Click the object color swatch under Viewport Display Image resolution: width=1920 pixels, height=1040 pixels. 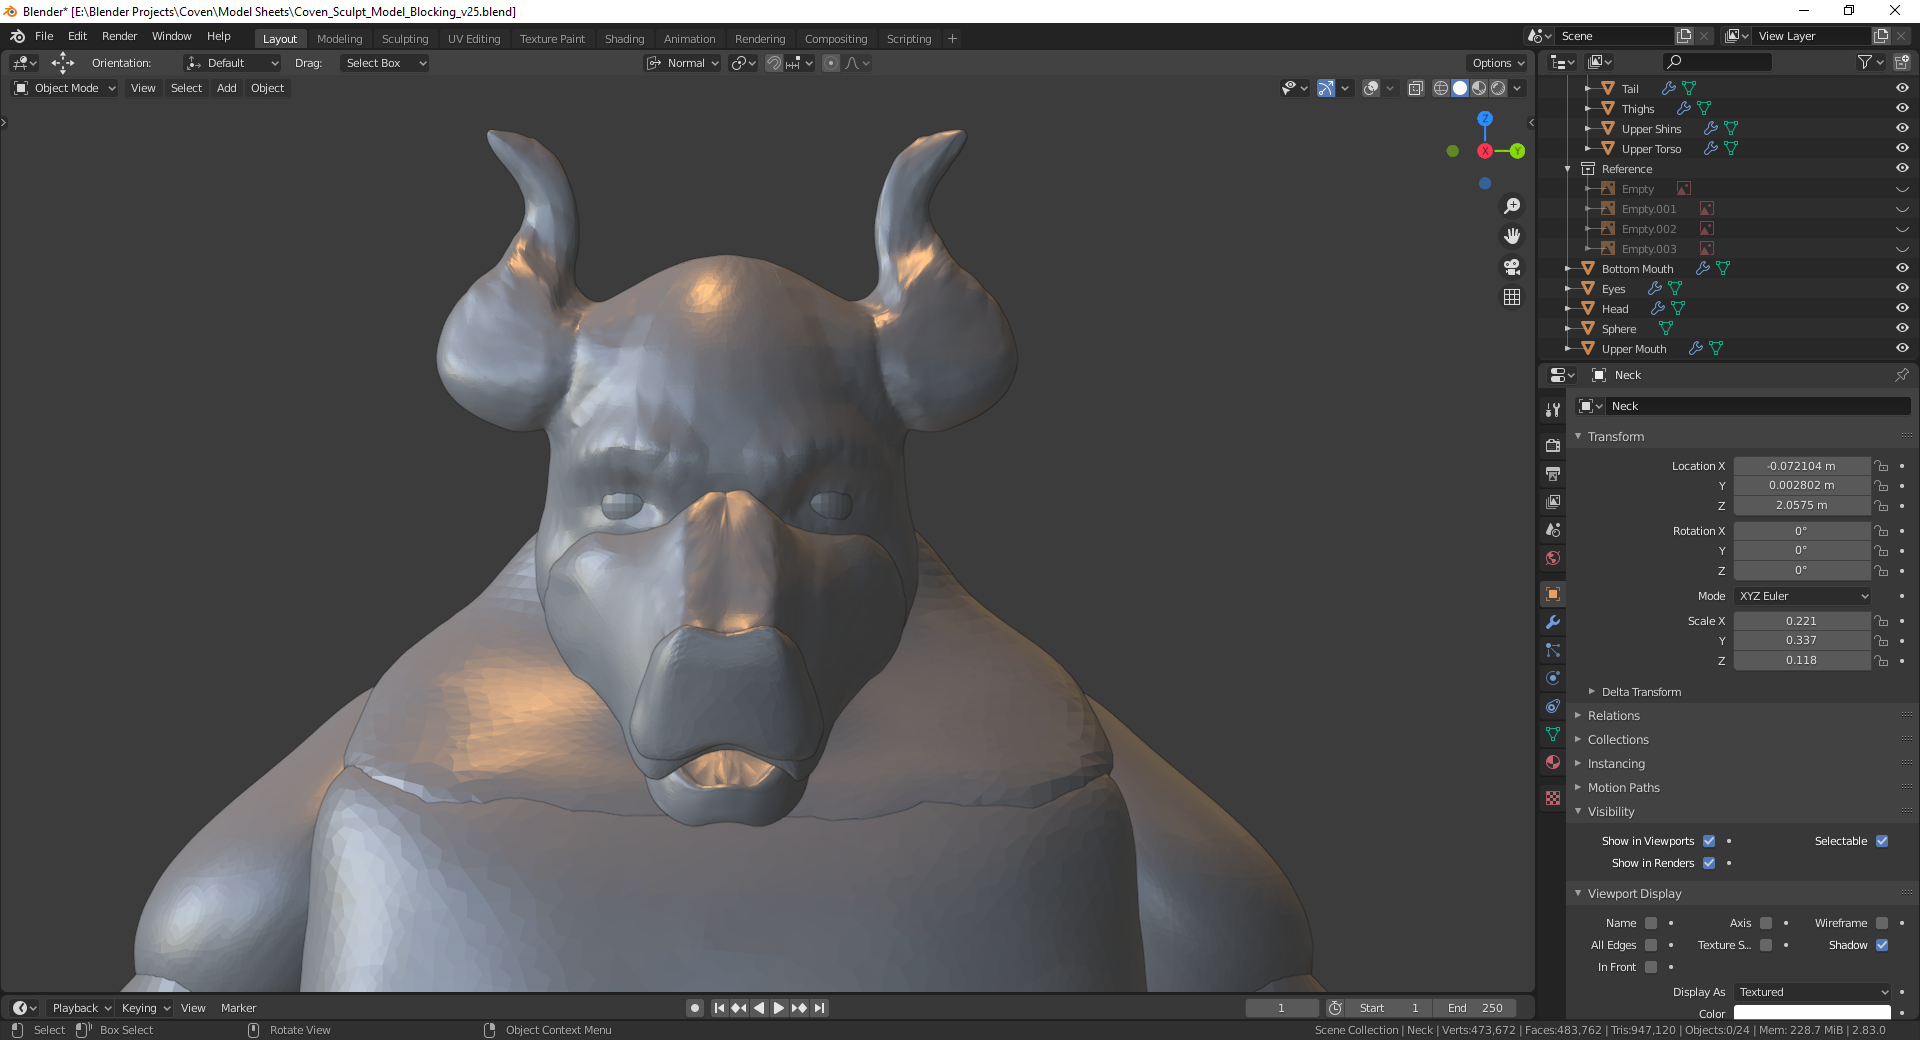click(1810, 1013)
